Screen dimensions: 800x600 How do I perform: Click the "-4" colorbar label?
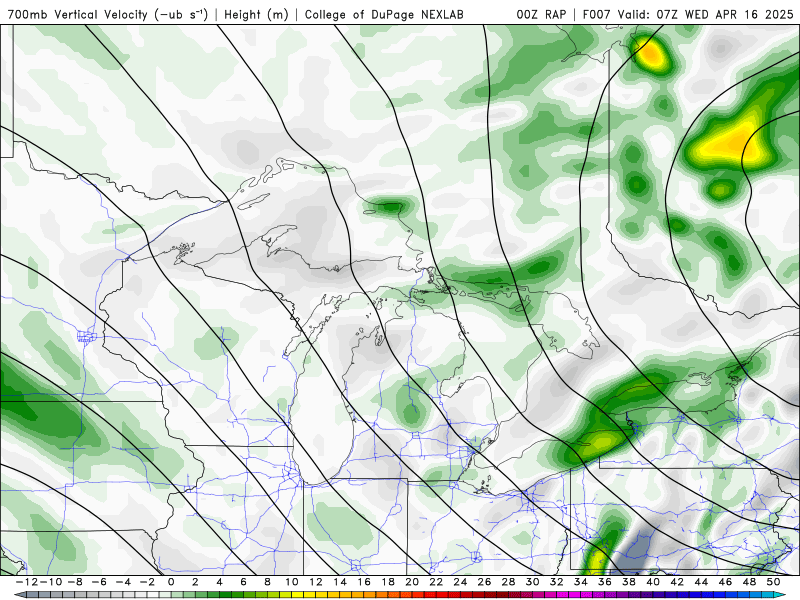click(x=123, y=582)
